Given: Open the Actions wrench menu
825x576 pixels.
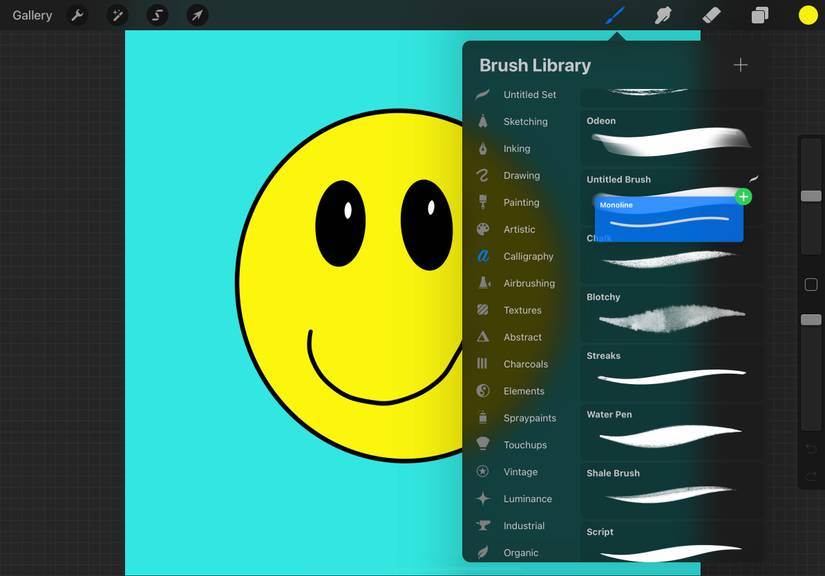Looking at the screenshot, I should tap(77, 15).
